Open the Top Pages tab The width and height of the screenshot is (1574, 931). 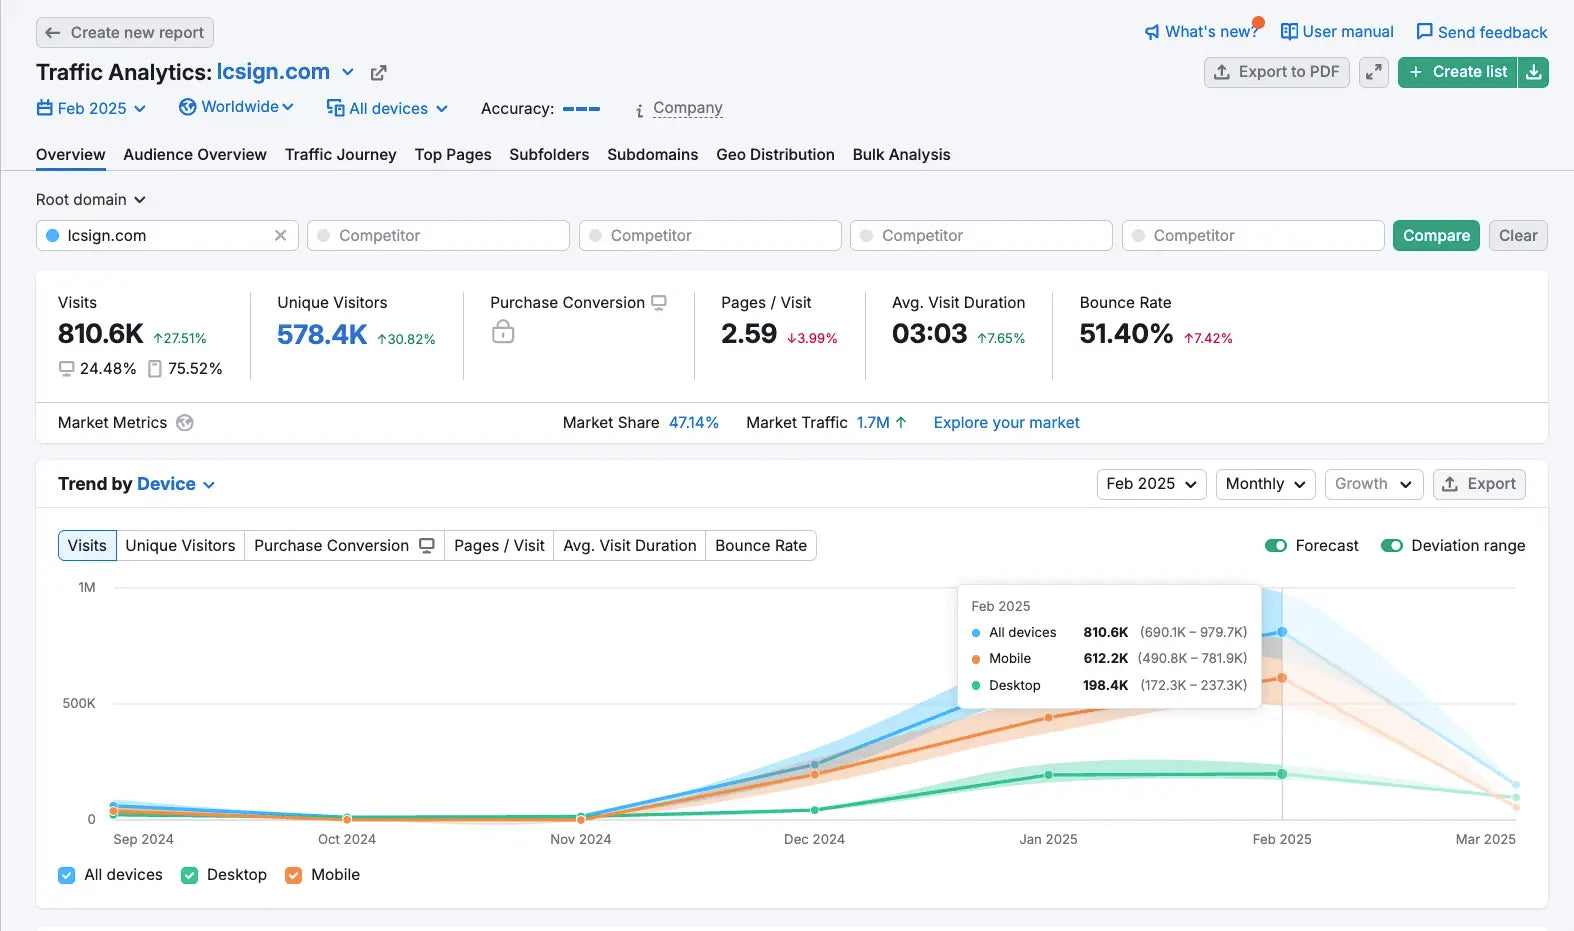(453, 155)
